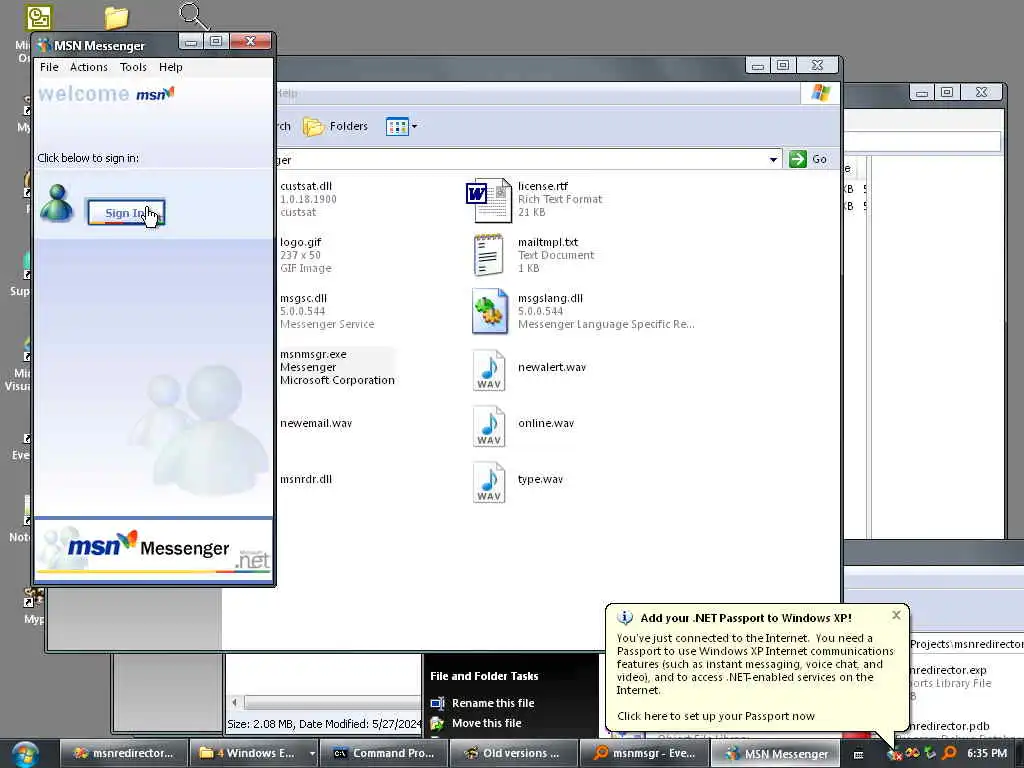The width and height of the screenshot is (1024, 768).
Task: Expand the Explorer address bar dropdown
Action: point(773,159)
